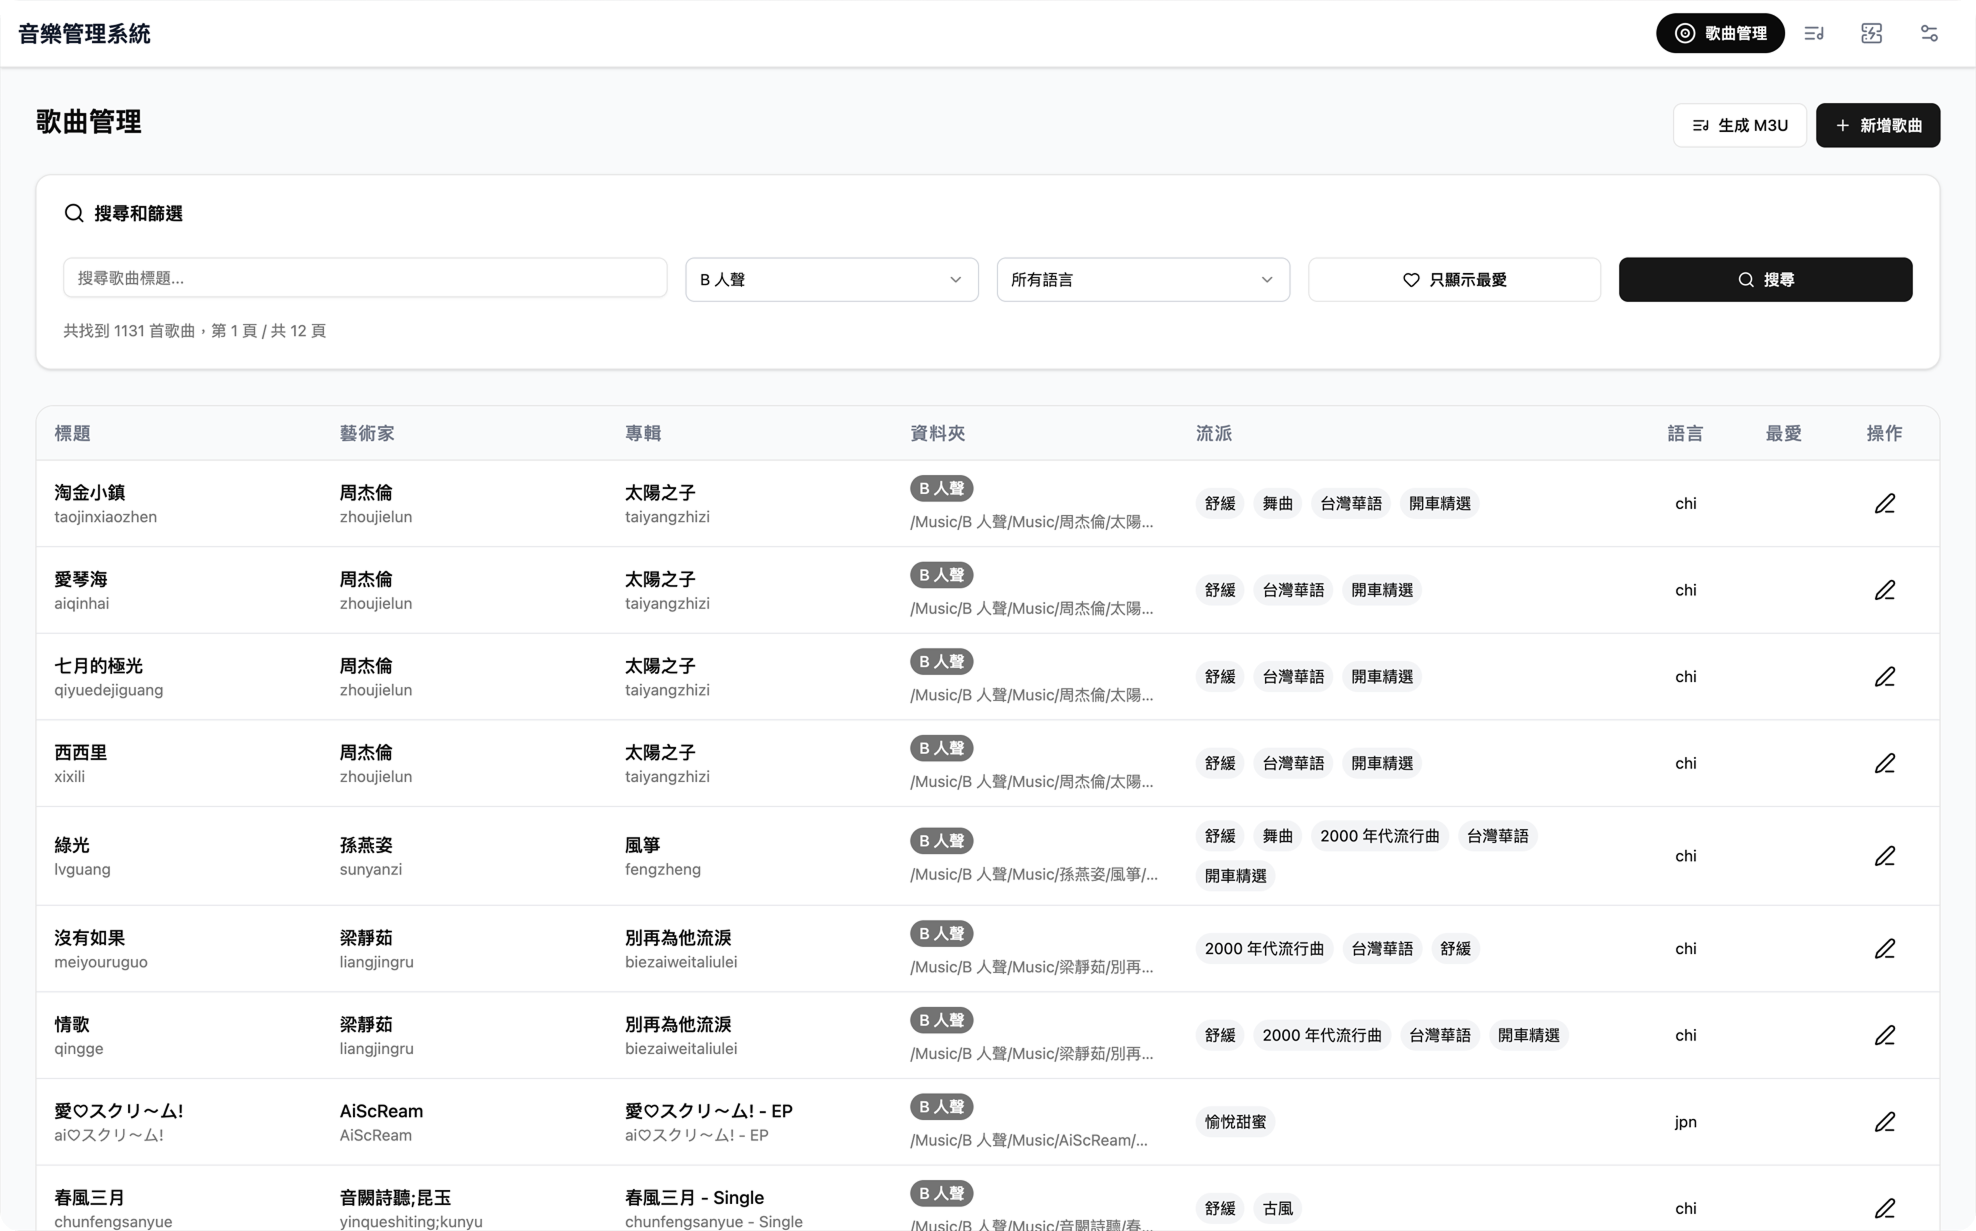1976x1231 pixels.
Task: Open the 所有語言 language dropdown
Action: (1143, 280)
